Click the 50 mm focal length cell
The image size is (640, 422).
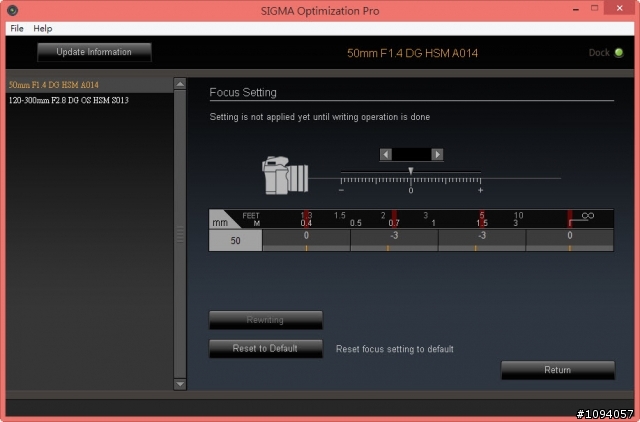pos(236,240)
